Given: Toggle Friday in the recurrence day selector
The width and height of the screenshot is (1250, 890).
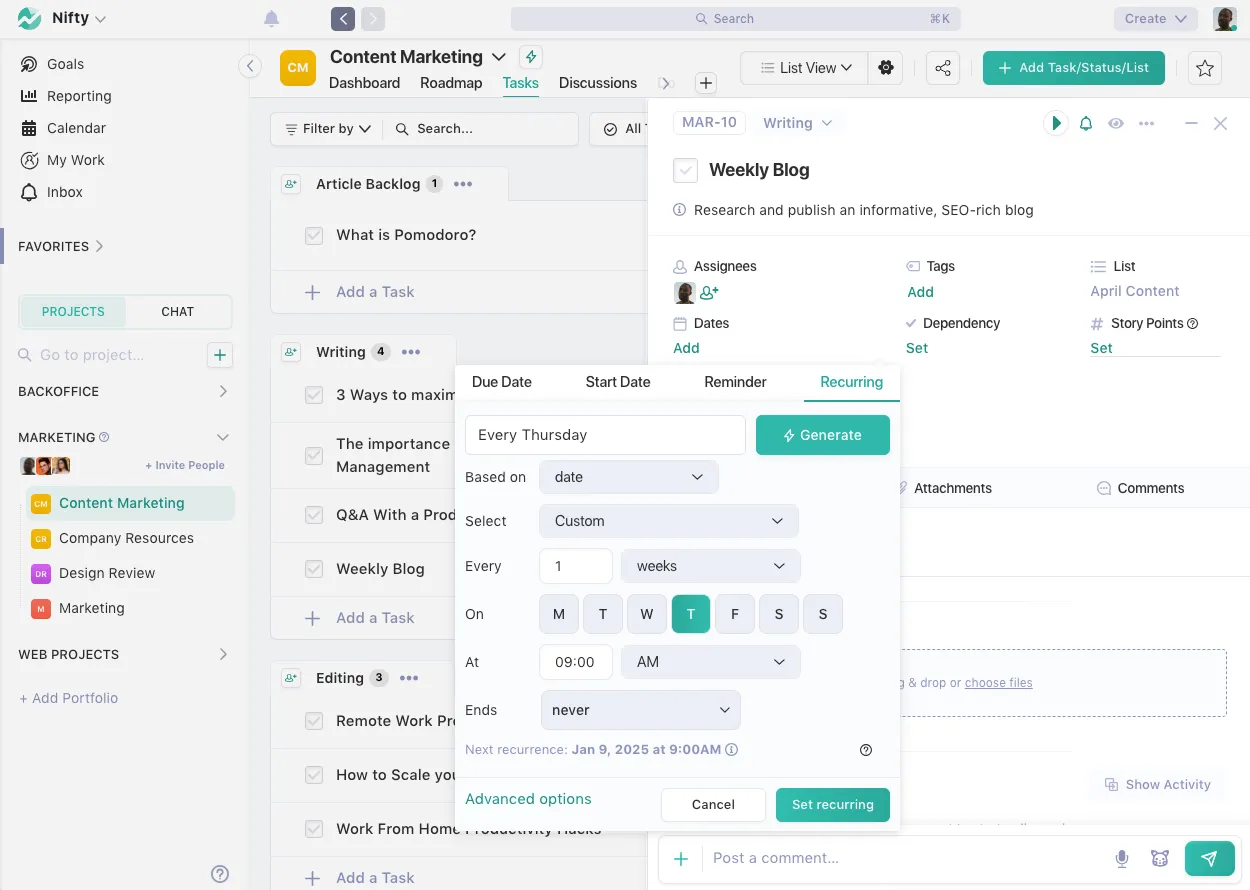Looking at the screenshot, I should point(735,614).
